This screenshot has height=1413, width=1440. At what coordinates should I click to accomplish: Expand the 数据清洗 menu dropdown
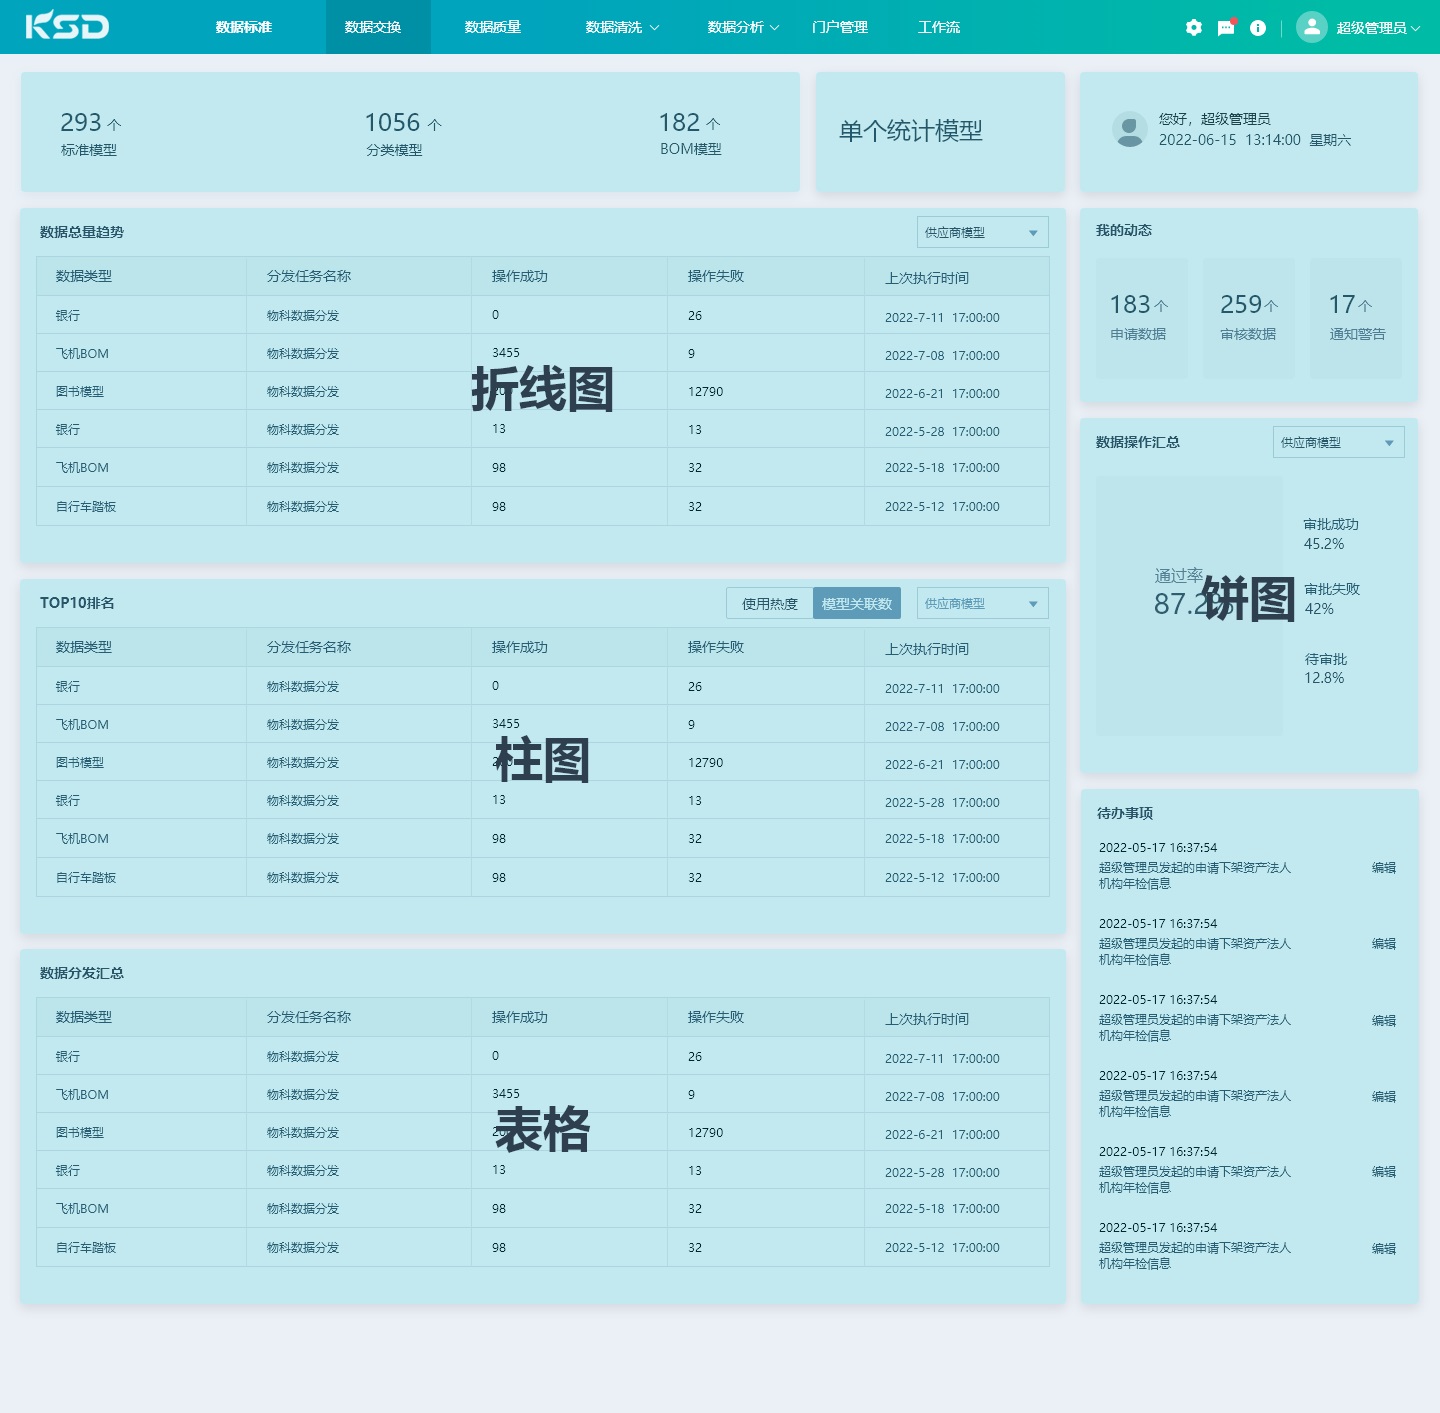622,27
